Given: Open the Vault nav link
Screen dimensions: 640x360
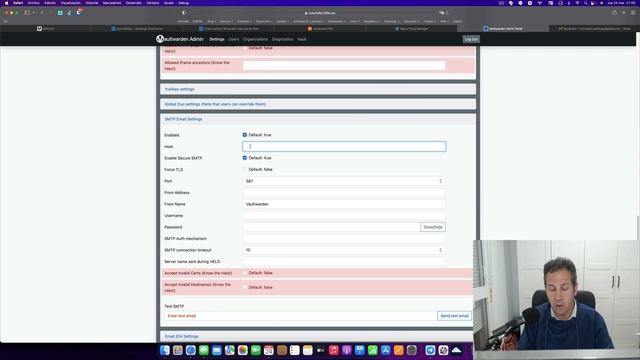Looking at the screenshot, I should tap(302, 39).
